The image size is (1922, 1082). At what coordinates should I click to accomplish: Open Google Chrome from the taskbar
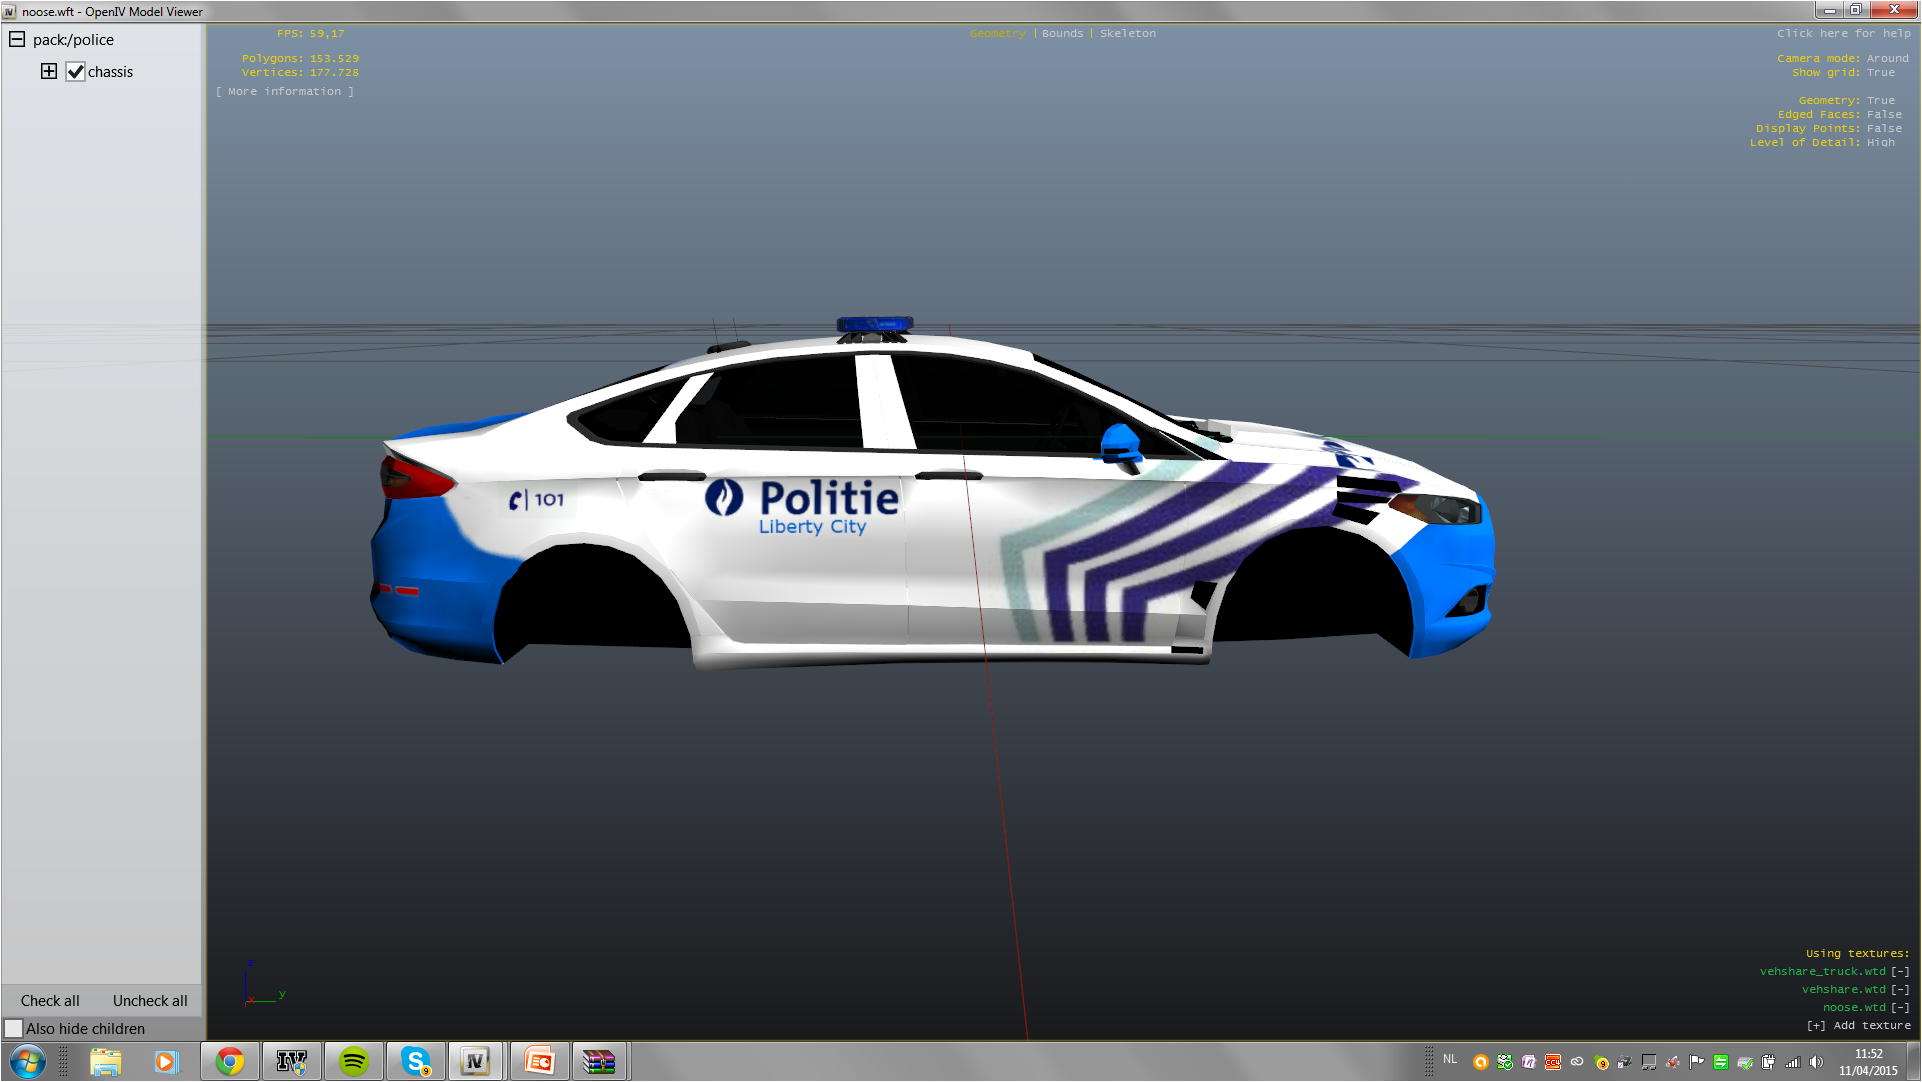[230, 1062]
